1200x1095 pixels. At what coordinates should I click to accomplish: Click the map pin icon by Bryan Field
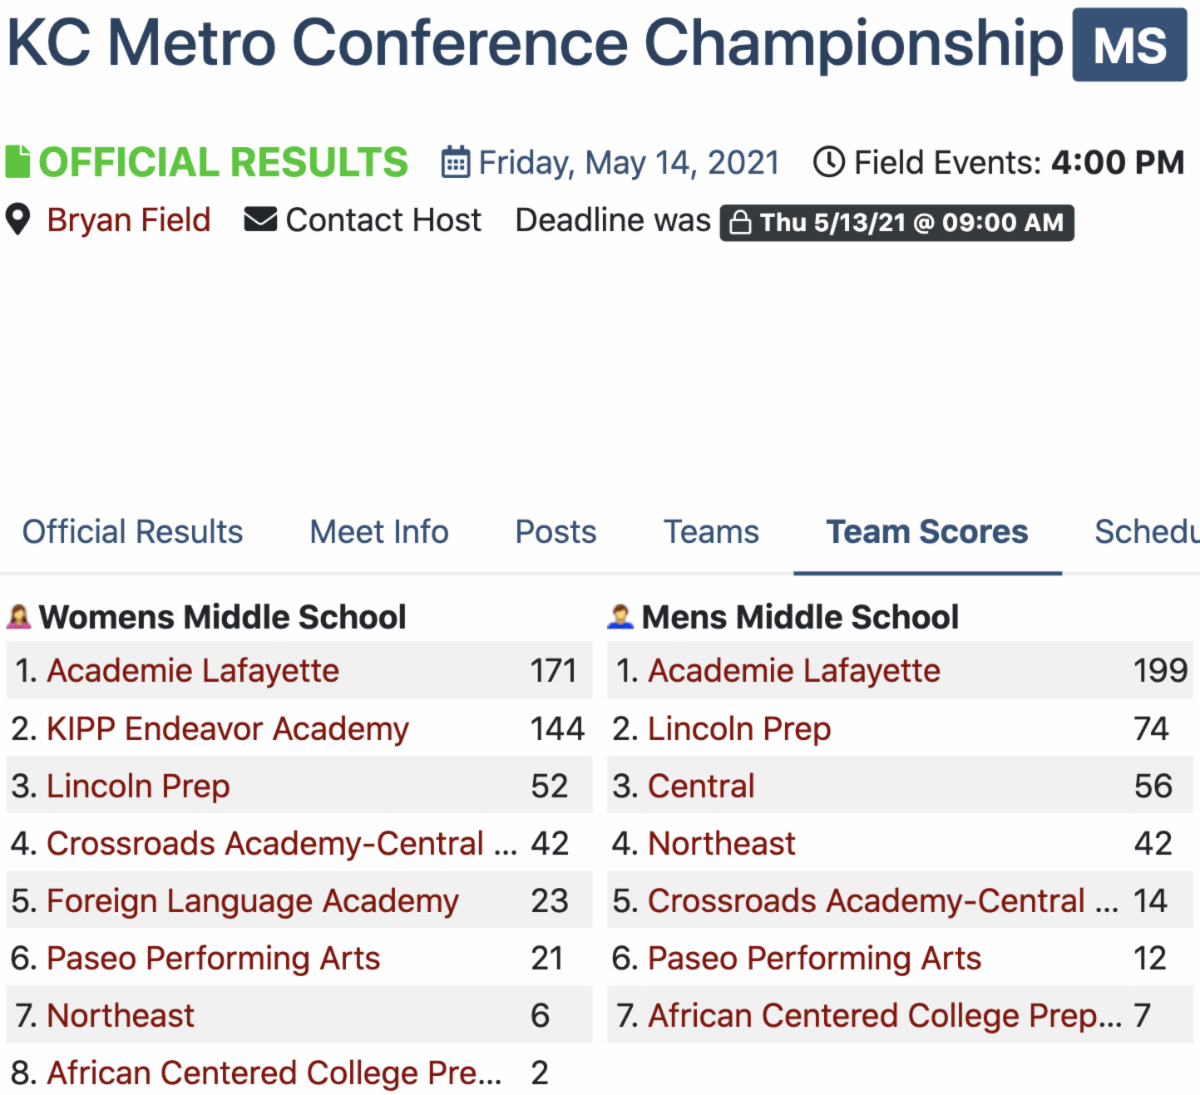(18, 220)
